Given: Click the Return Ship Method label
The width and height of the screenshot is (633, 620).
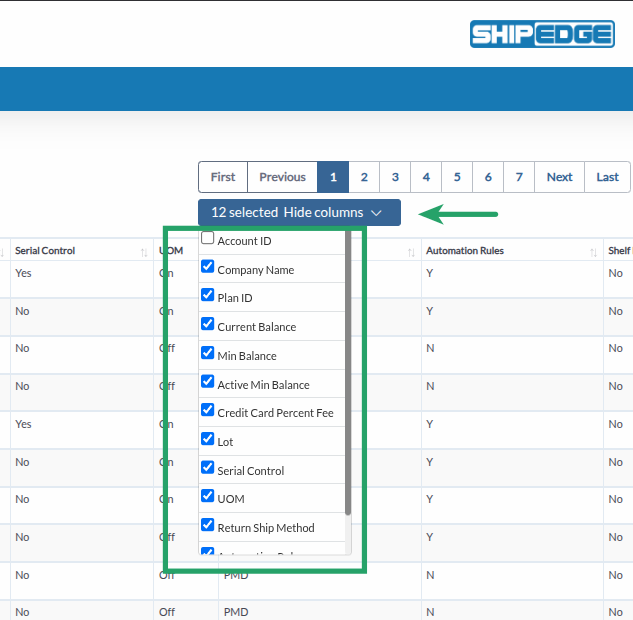Looking at the screenshot, I should 266,528.
